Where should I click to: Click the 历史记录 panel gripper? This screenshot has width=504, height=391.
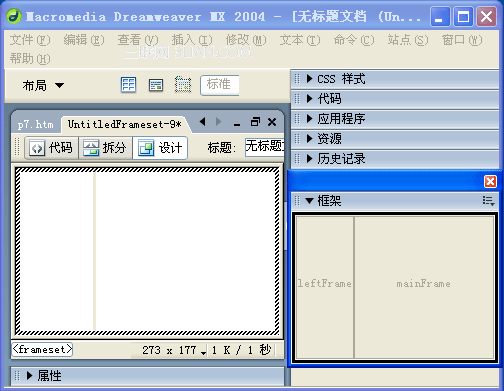[297, 159]
